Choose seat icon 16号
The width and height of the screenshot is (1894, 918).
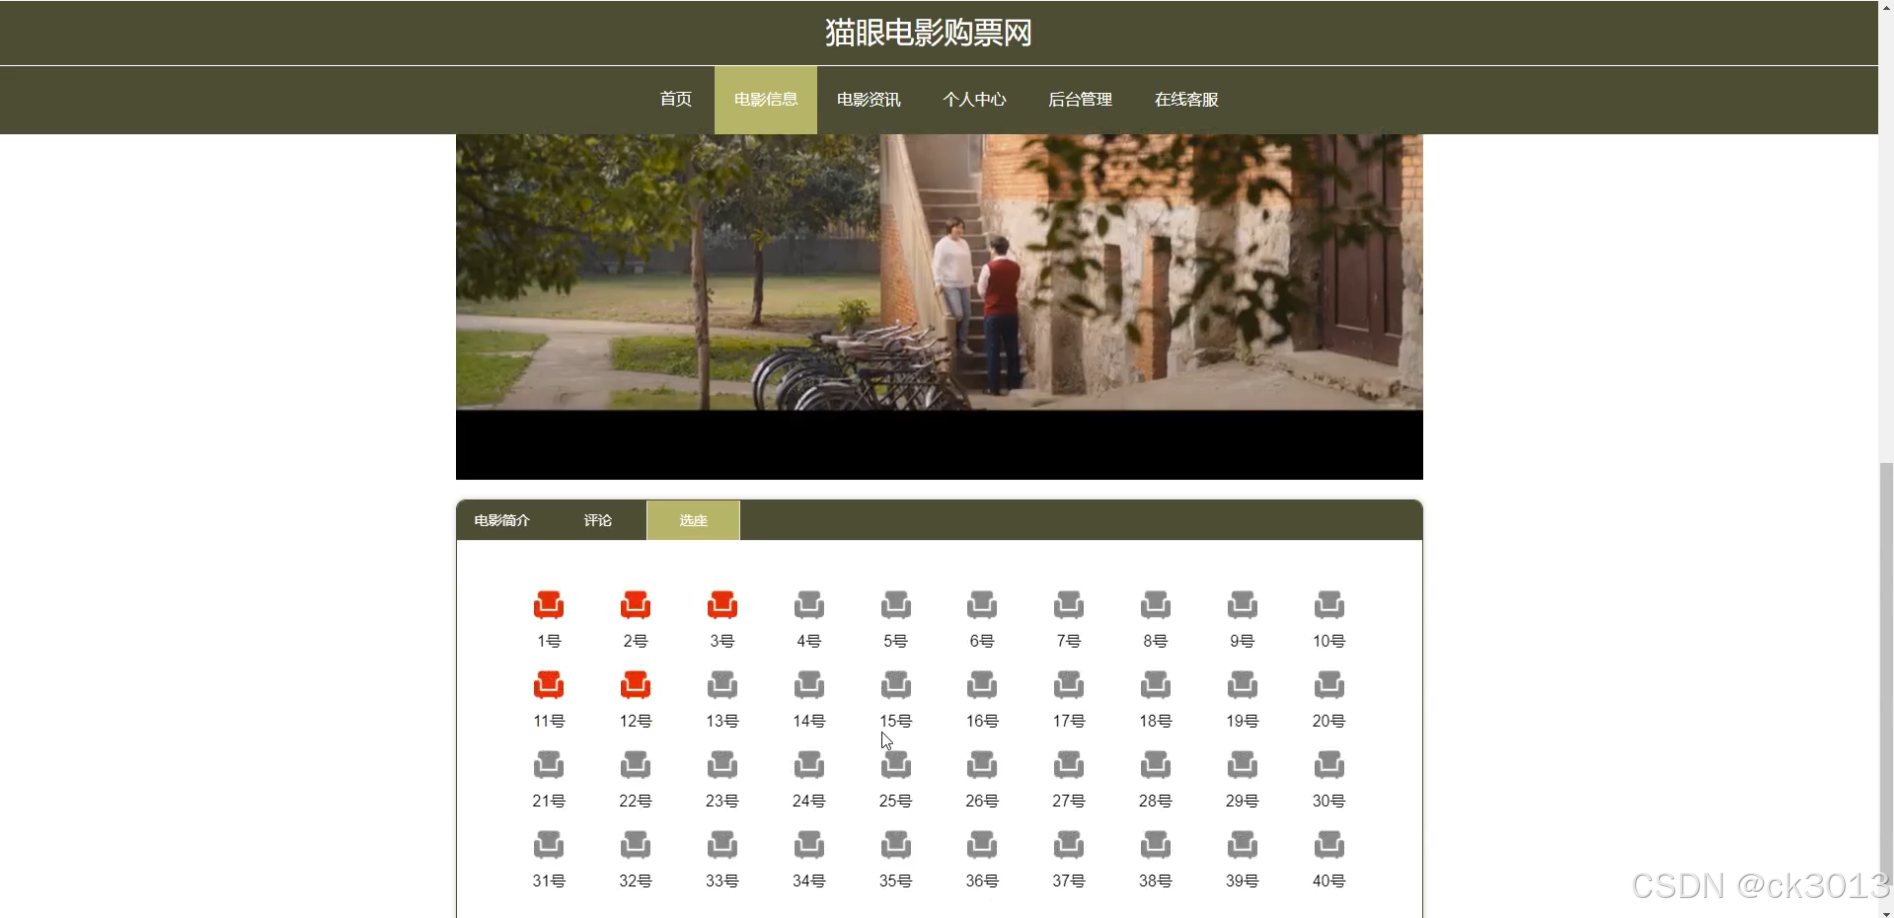[982, 685]
